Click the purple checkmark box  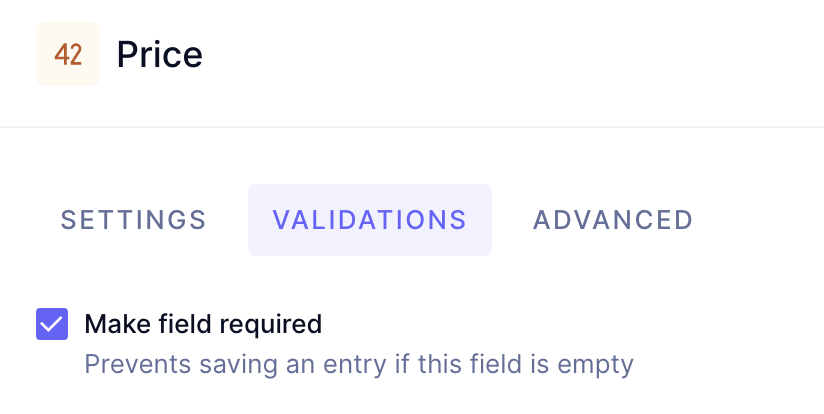[x=52, y=324]
